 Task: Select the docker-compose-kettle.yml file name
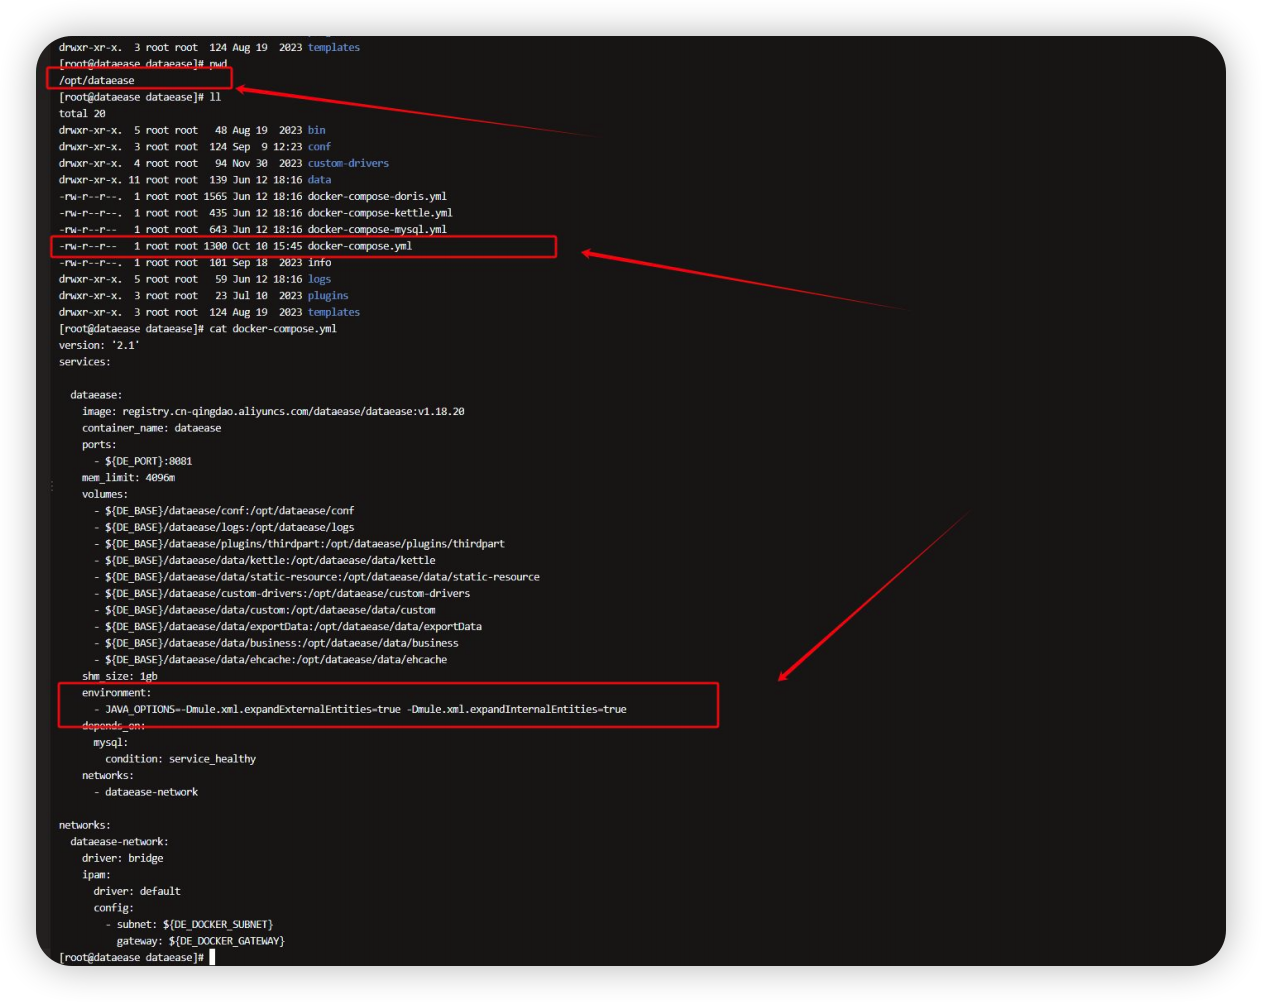coord(380,213)
